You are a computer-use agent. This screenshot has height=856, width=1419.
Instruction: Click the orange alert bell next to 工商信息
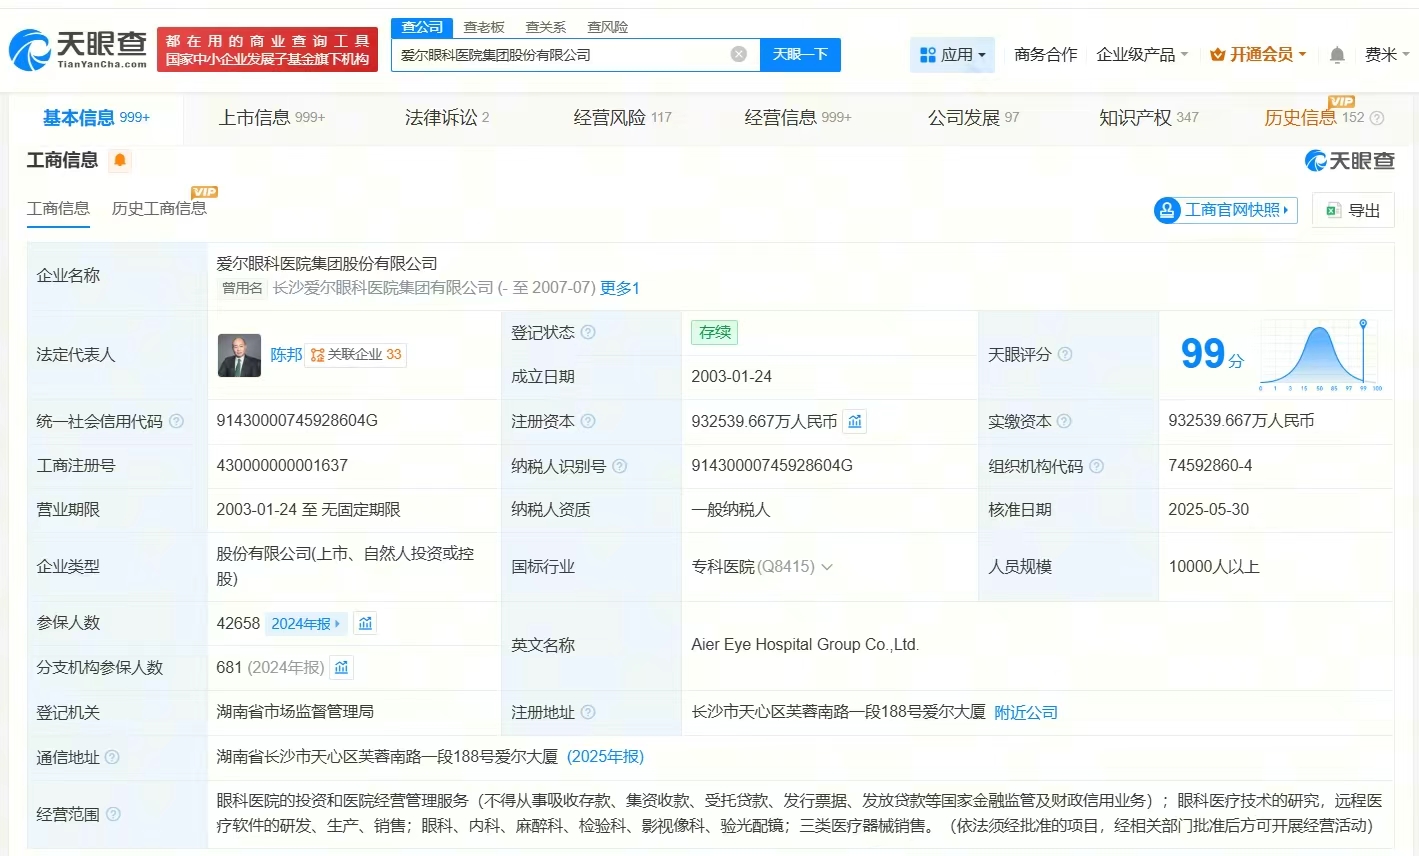click(120, 160)
